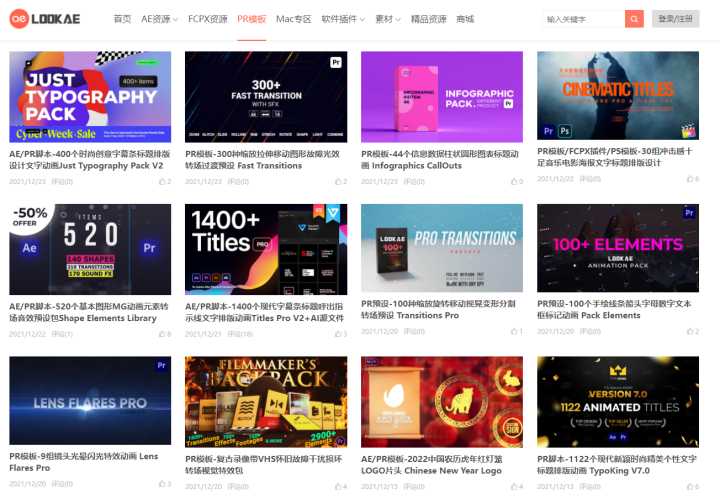
Task: Click like icon under Cinematic Titles post
Action: [x=690, y=179]
